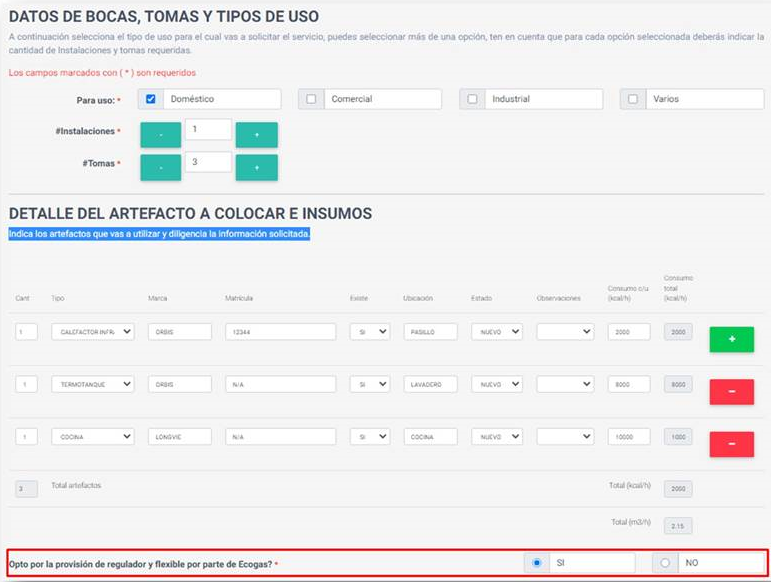Screen dimensions: 771x582
Task: Click the green add artifact plus button
Action: tap(731, 339)
